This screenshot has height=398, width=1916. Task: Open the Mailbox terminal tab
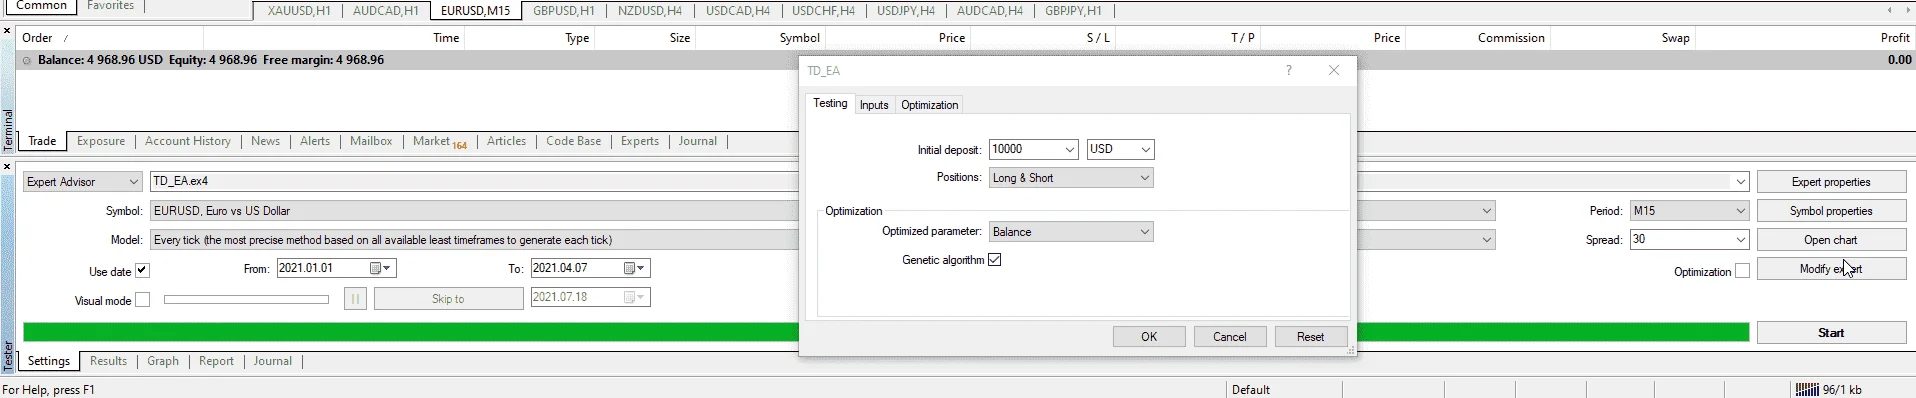(371, 141)
